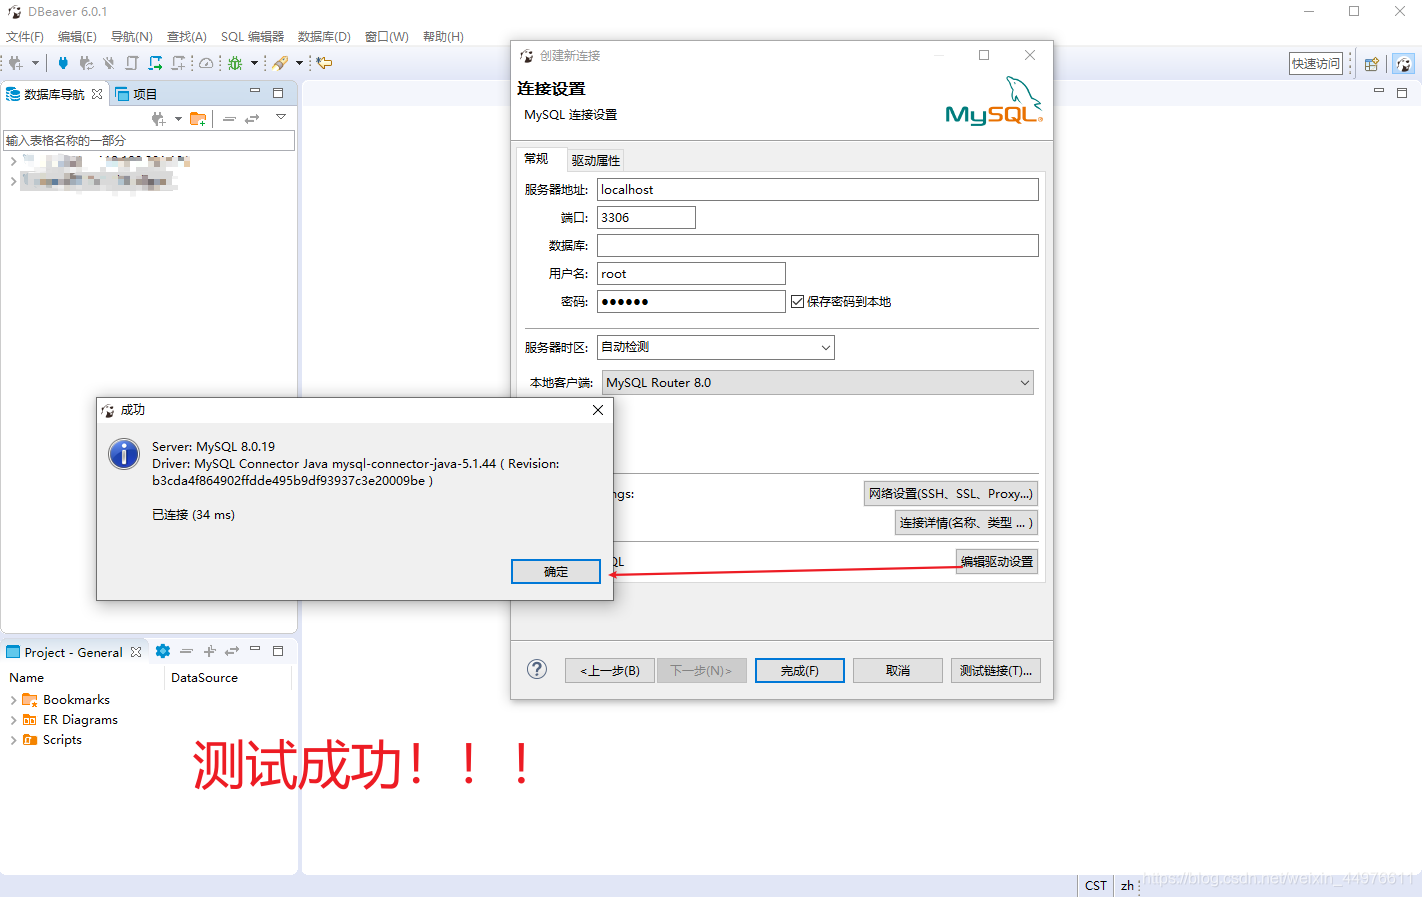Click the green bug debug icon
This screenshot has width=1422, height=897.
(x=235, y=63)
